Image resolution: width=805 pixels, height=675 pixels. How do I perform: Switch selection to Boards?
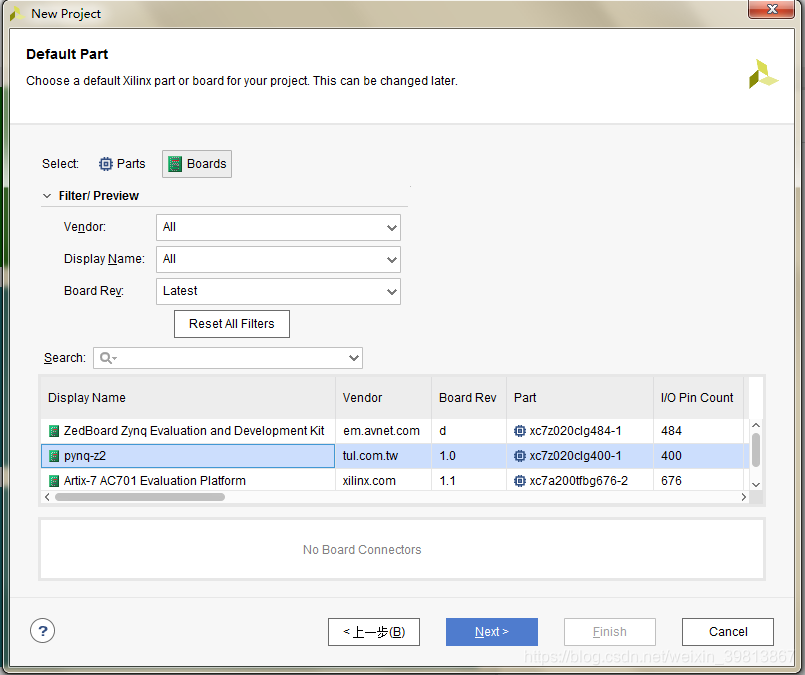(x=197, y=164)
